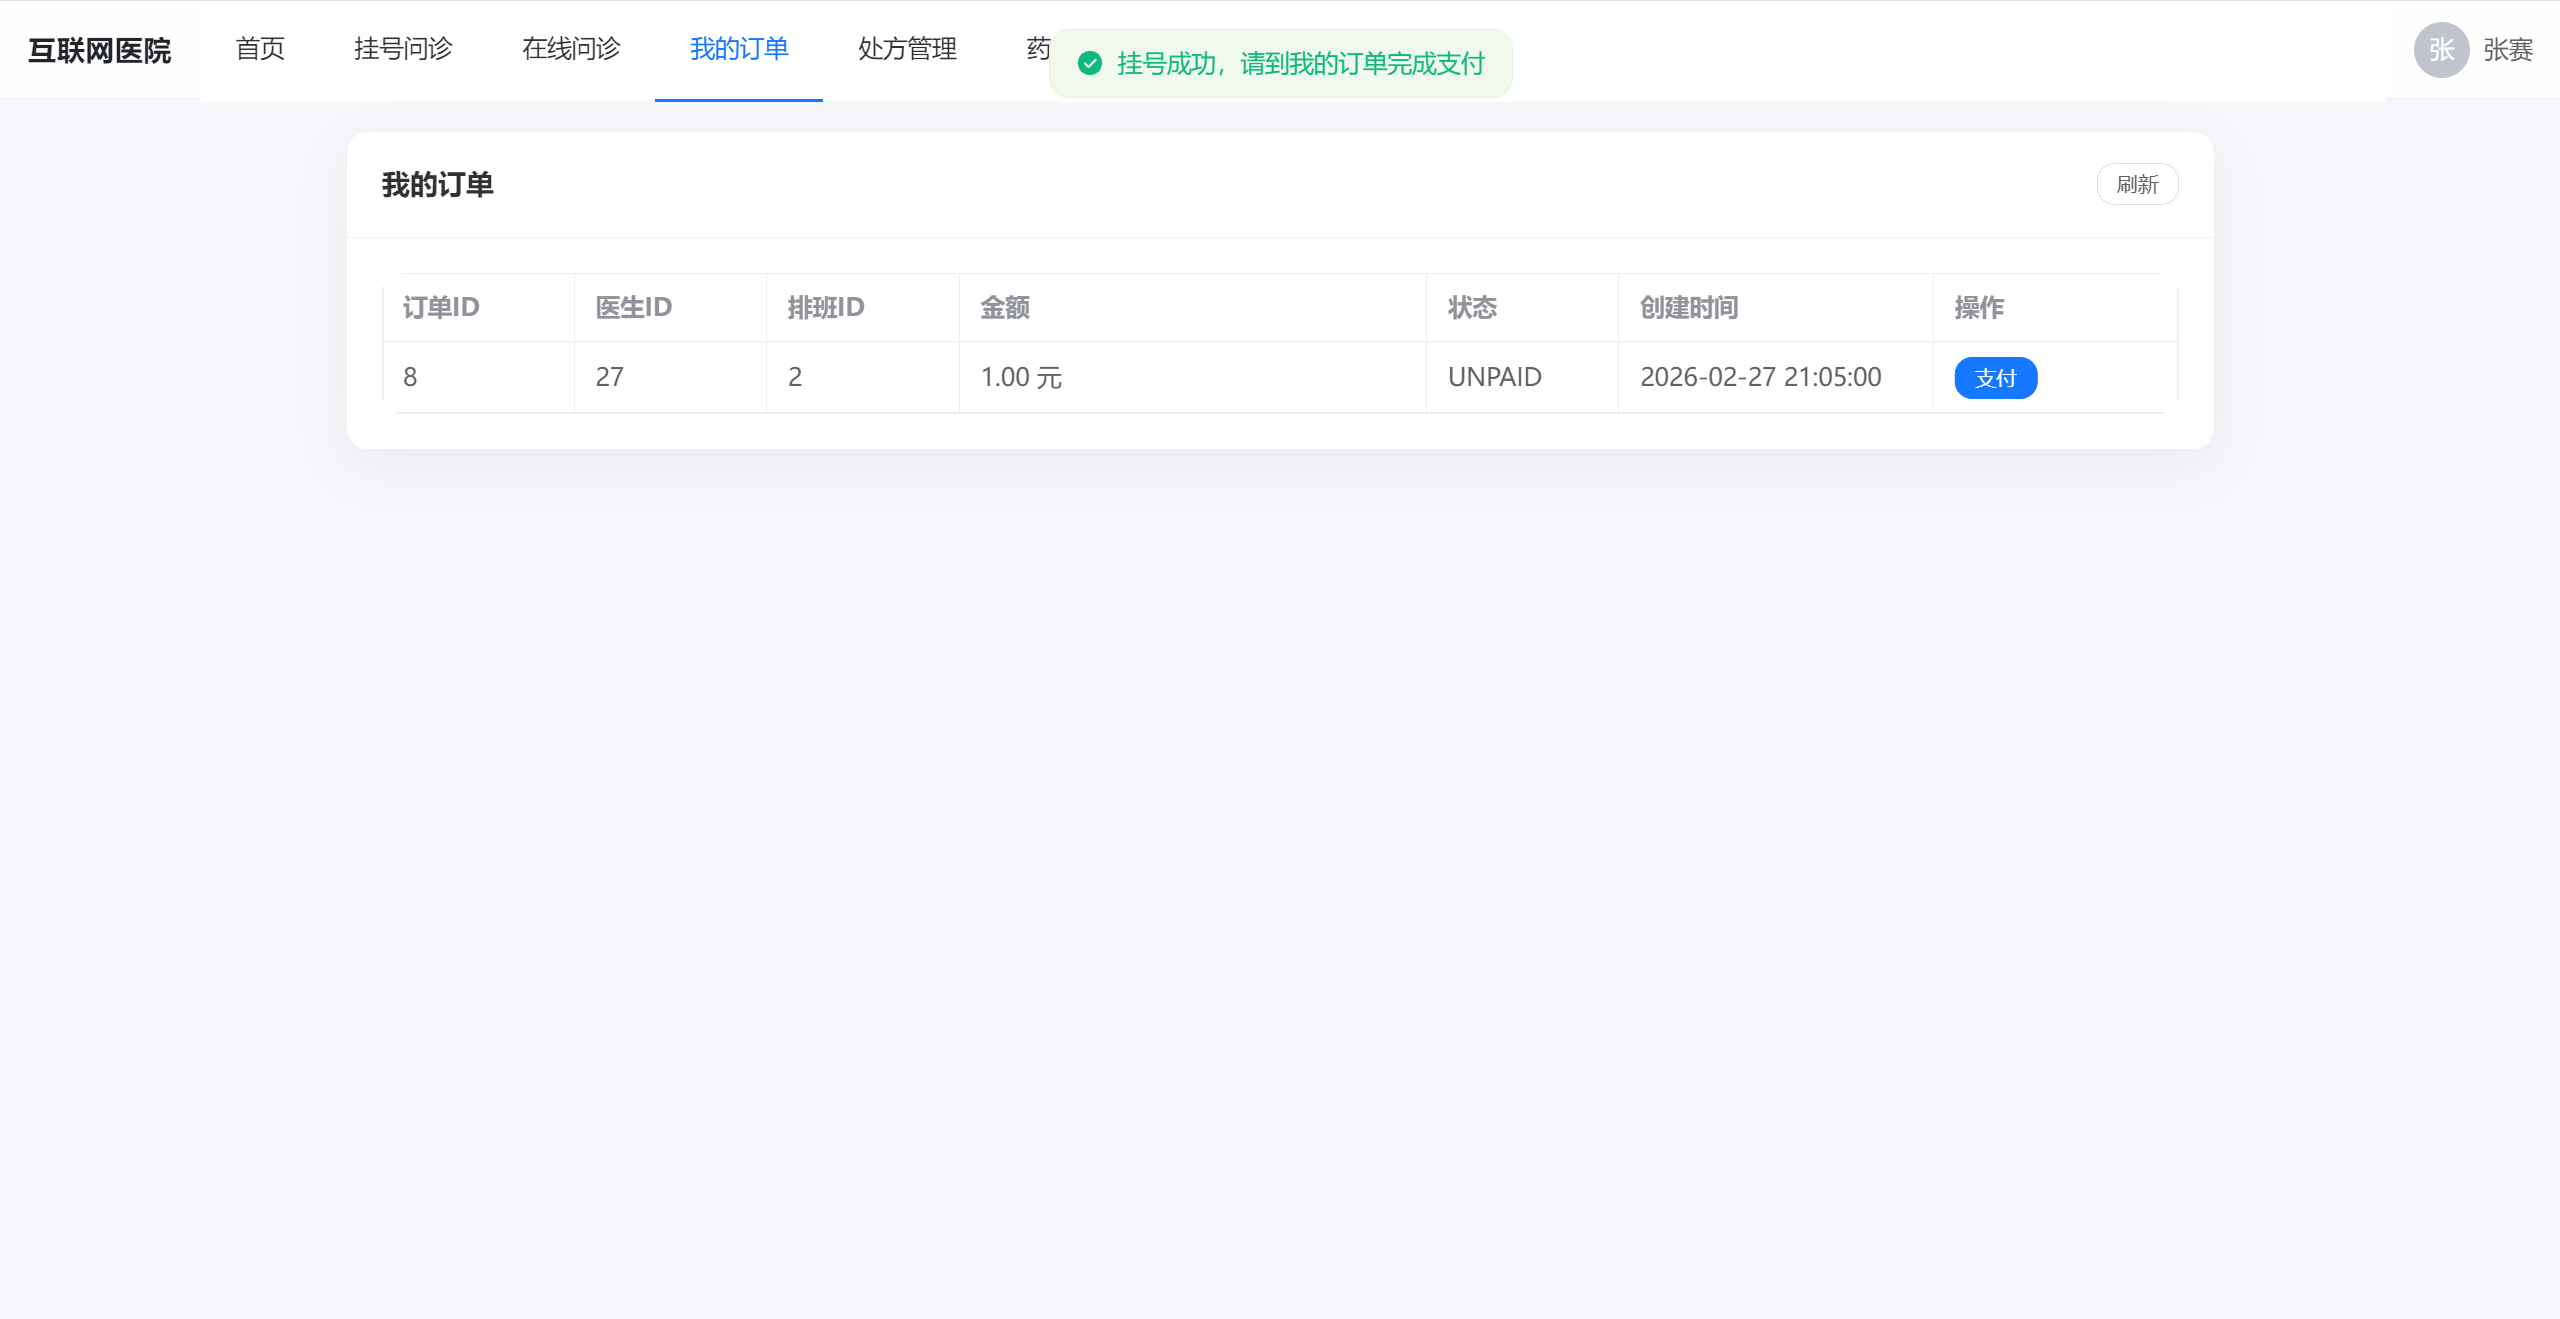Click the 我的订单 card title
The width and height of the screenshot is (2560, 1319).
[x=437, y=185]
